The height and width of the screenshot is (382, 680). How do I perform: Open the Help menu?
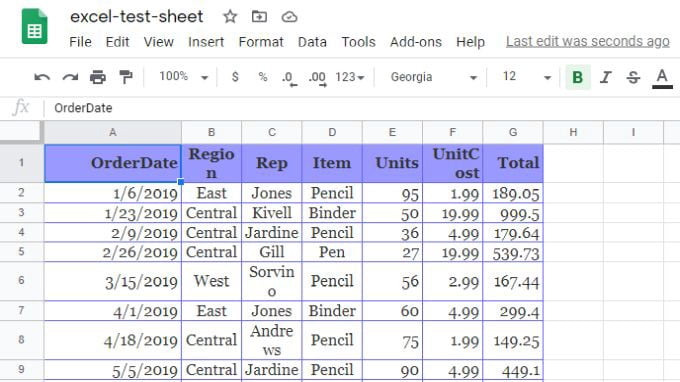point(471,42)
